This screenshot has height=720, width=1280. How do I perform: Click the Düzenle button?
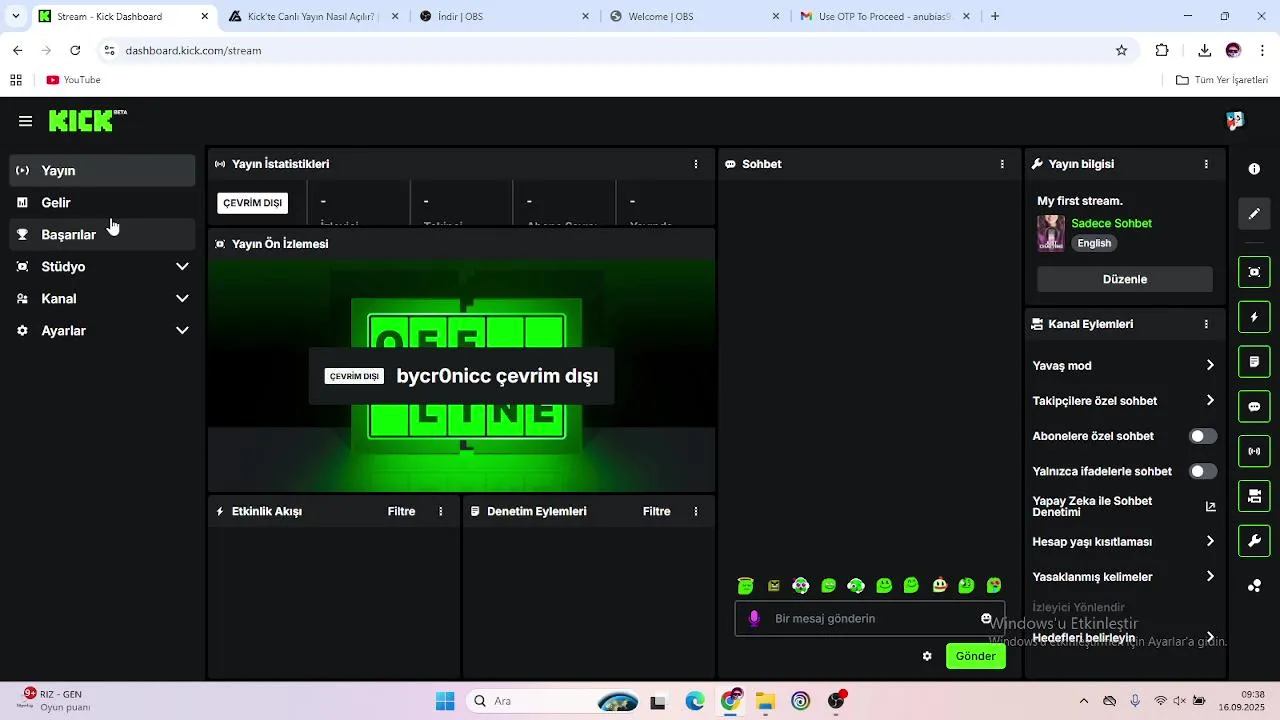(x=1125, y=279)
